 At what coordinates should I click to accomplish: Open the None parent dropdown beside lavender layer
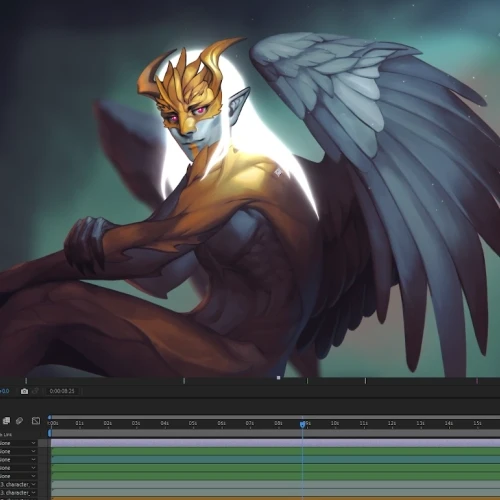tap(18, 443)
